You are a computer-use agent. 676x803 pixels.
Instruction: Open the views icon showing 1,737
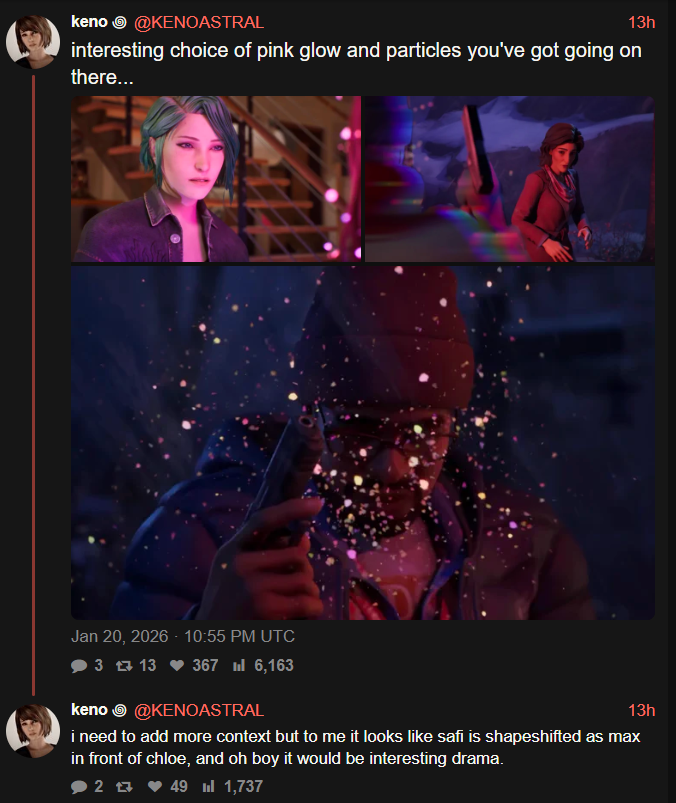coord(208,786)
